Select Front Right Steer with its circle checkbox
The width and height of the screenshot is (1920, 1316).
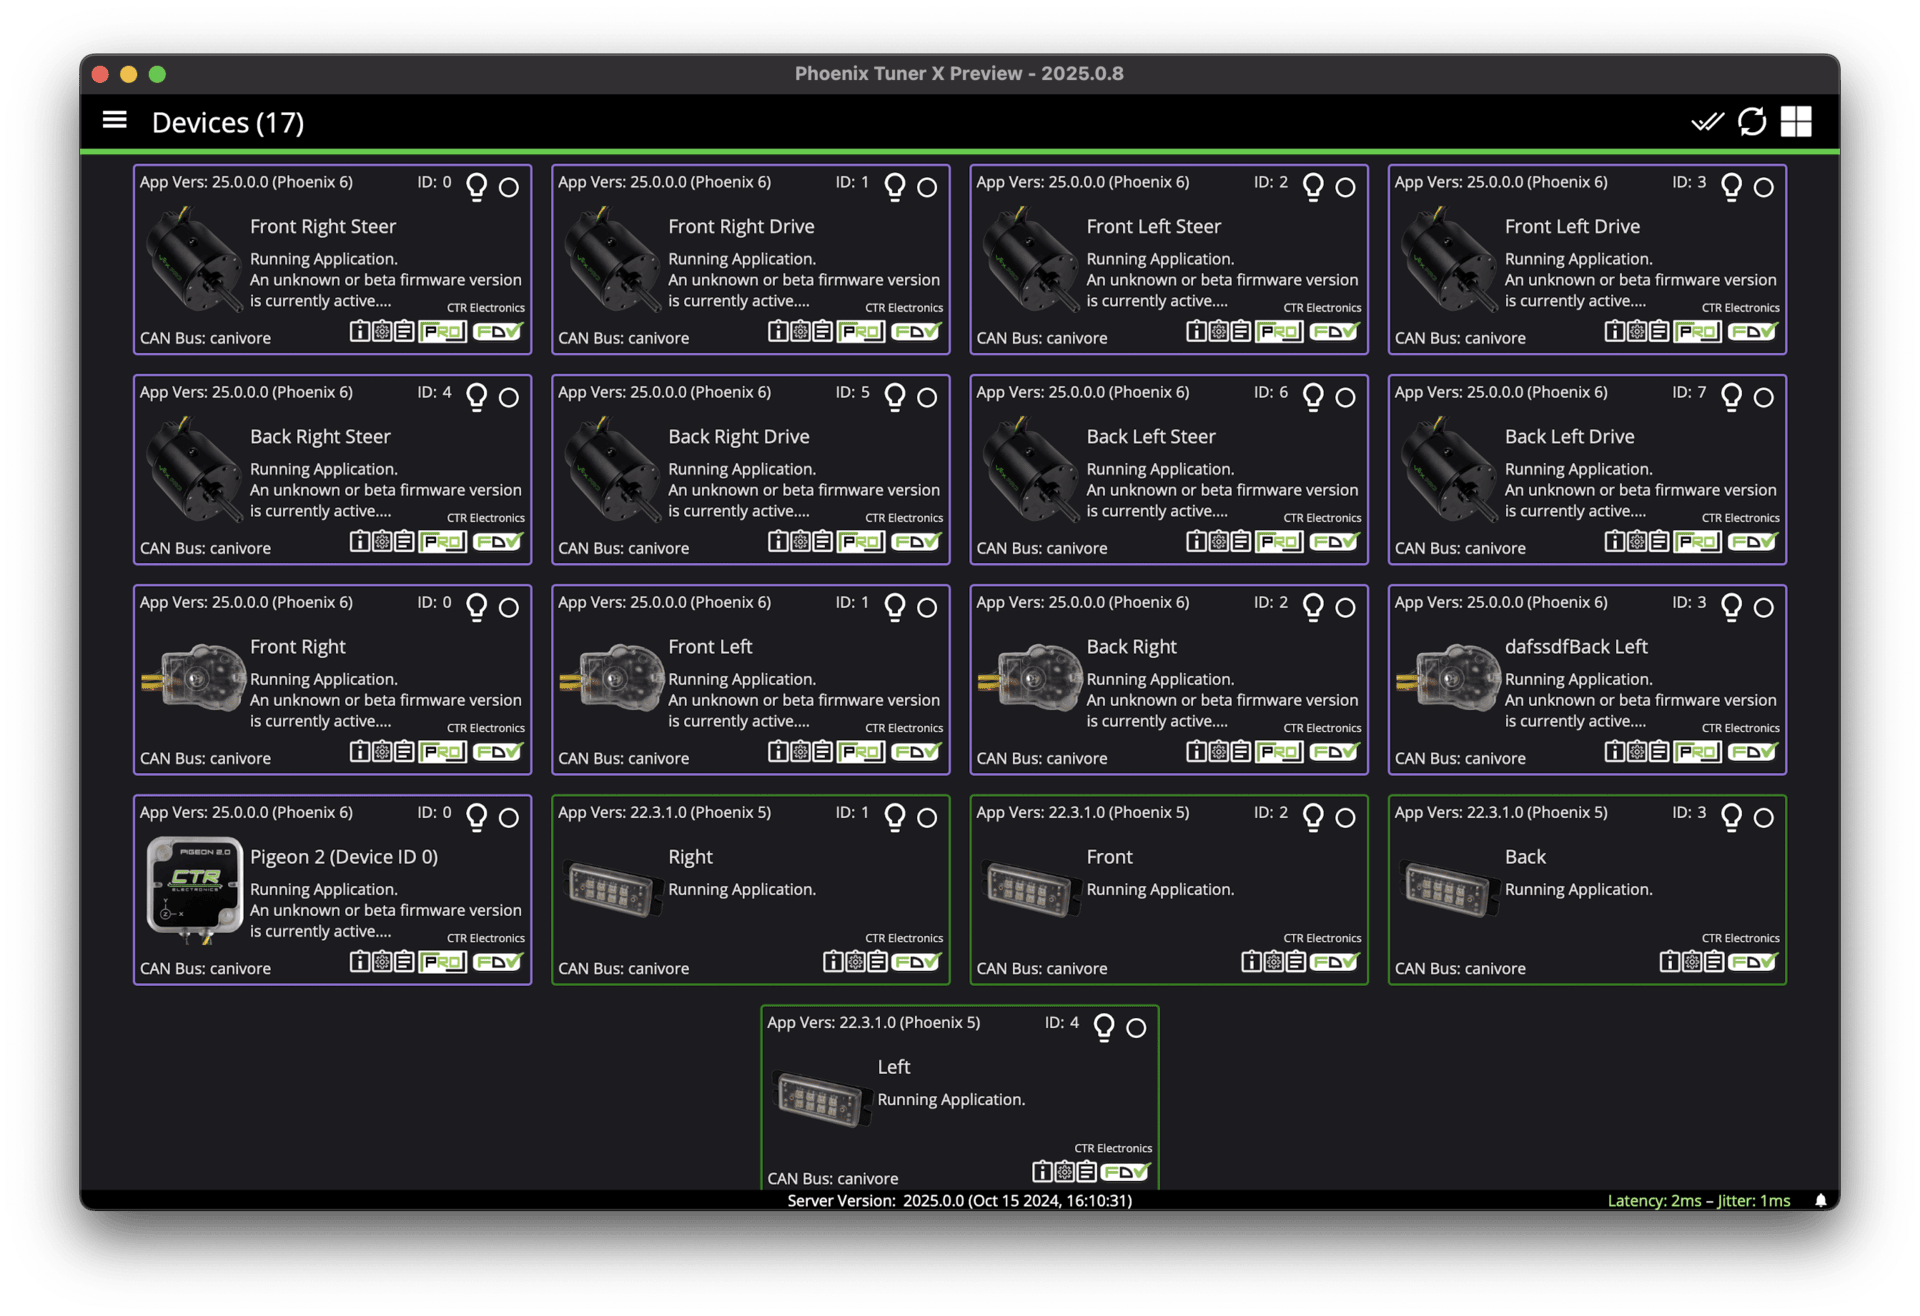pyautogui.click(x=509, y=187)
